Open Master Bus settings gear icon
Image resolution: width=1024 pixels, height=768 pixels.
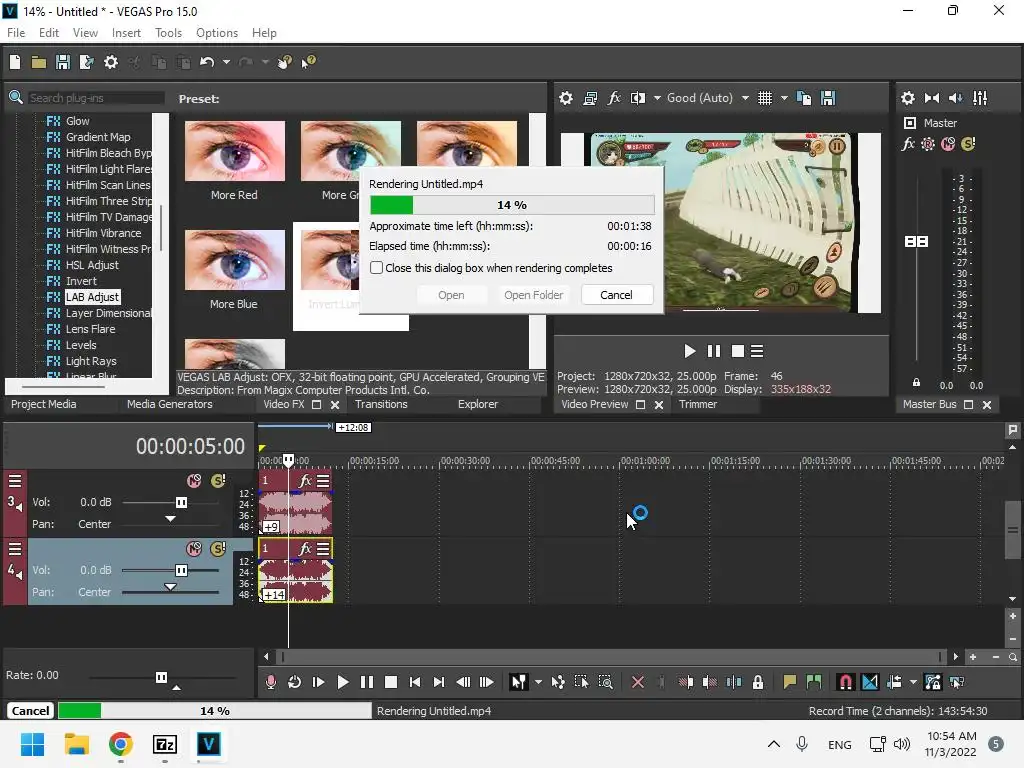(908, 98)
